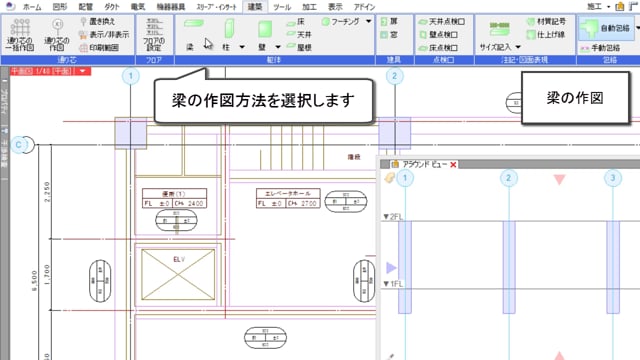Image resolution: width=640 pixels, height=360 pixels.
Task: Click the 1,700 dimension text
Action: point(47,274)
